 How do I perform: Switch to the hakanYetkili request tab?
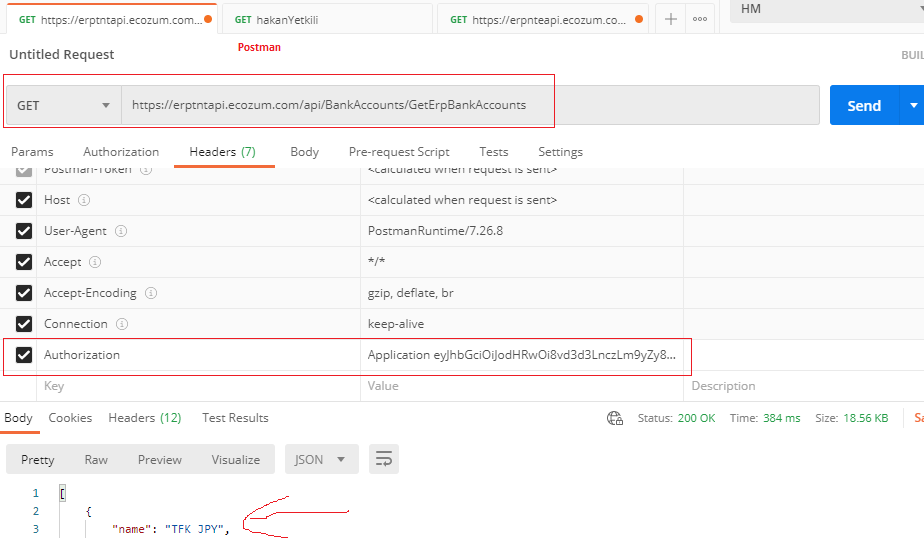pos(328,19)
